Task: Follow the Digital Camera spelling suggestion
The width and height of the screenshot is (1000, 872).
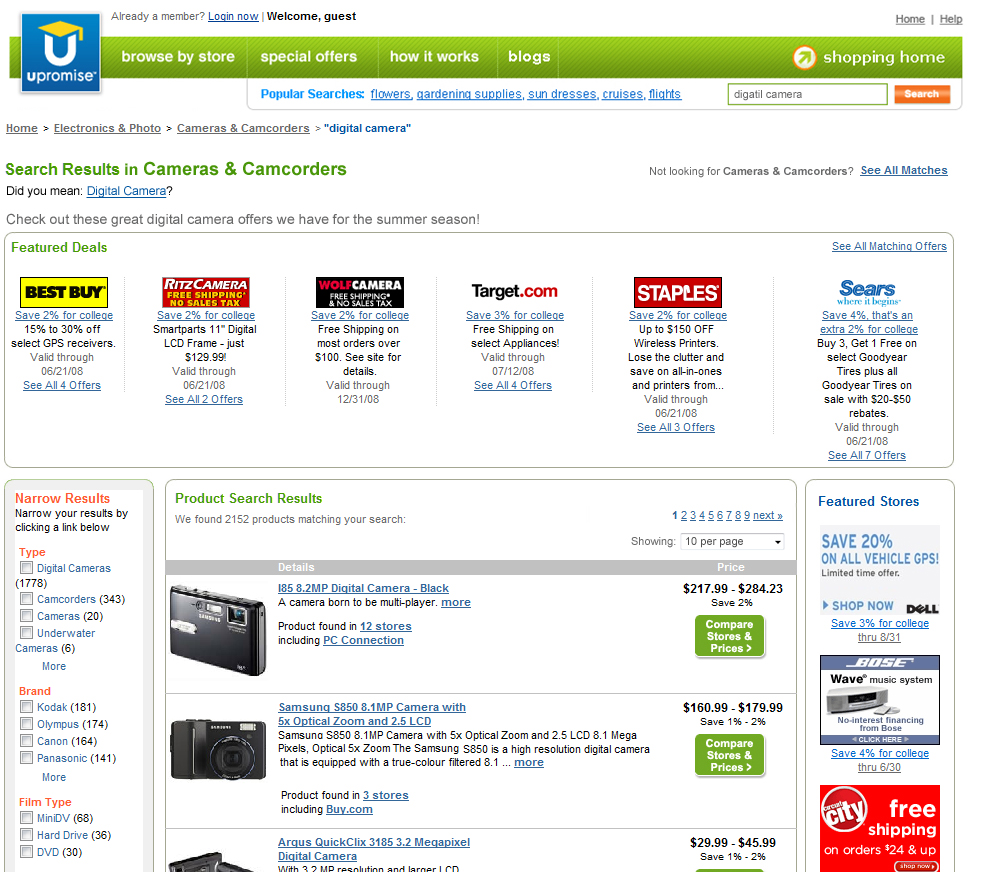Action: tap(126, 191)
